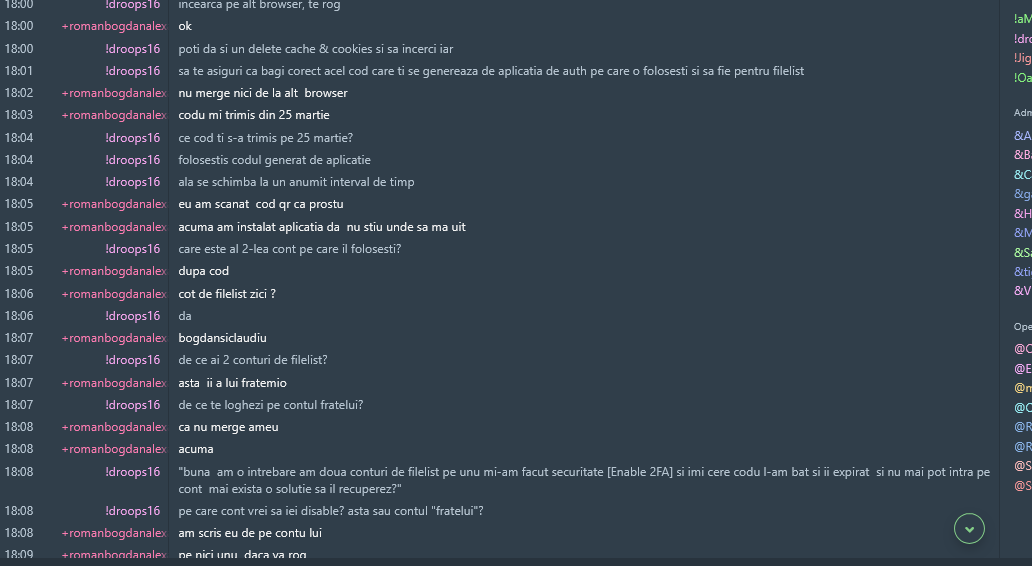
Task: Click the 18:03 timestamp
Action: pos(19,115)
